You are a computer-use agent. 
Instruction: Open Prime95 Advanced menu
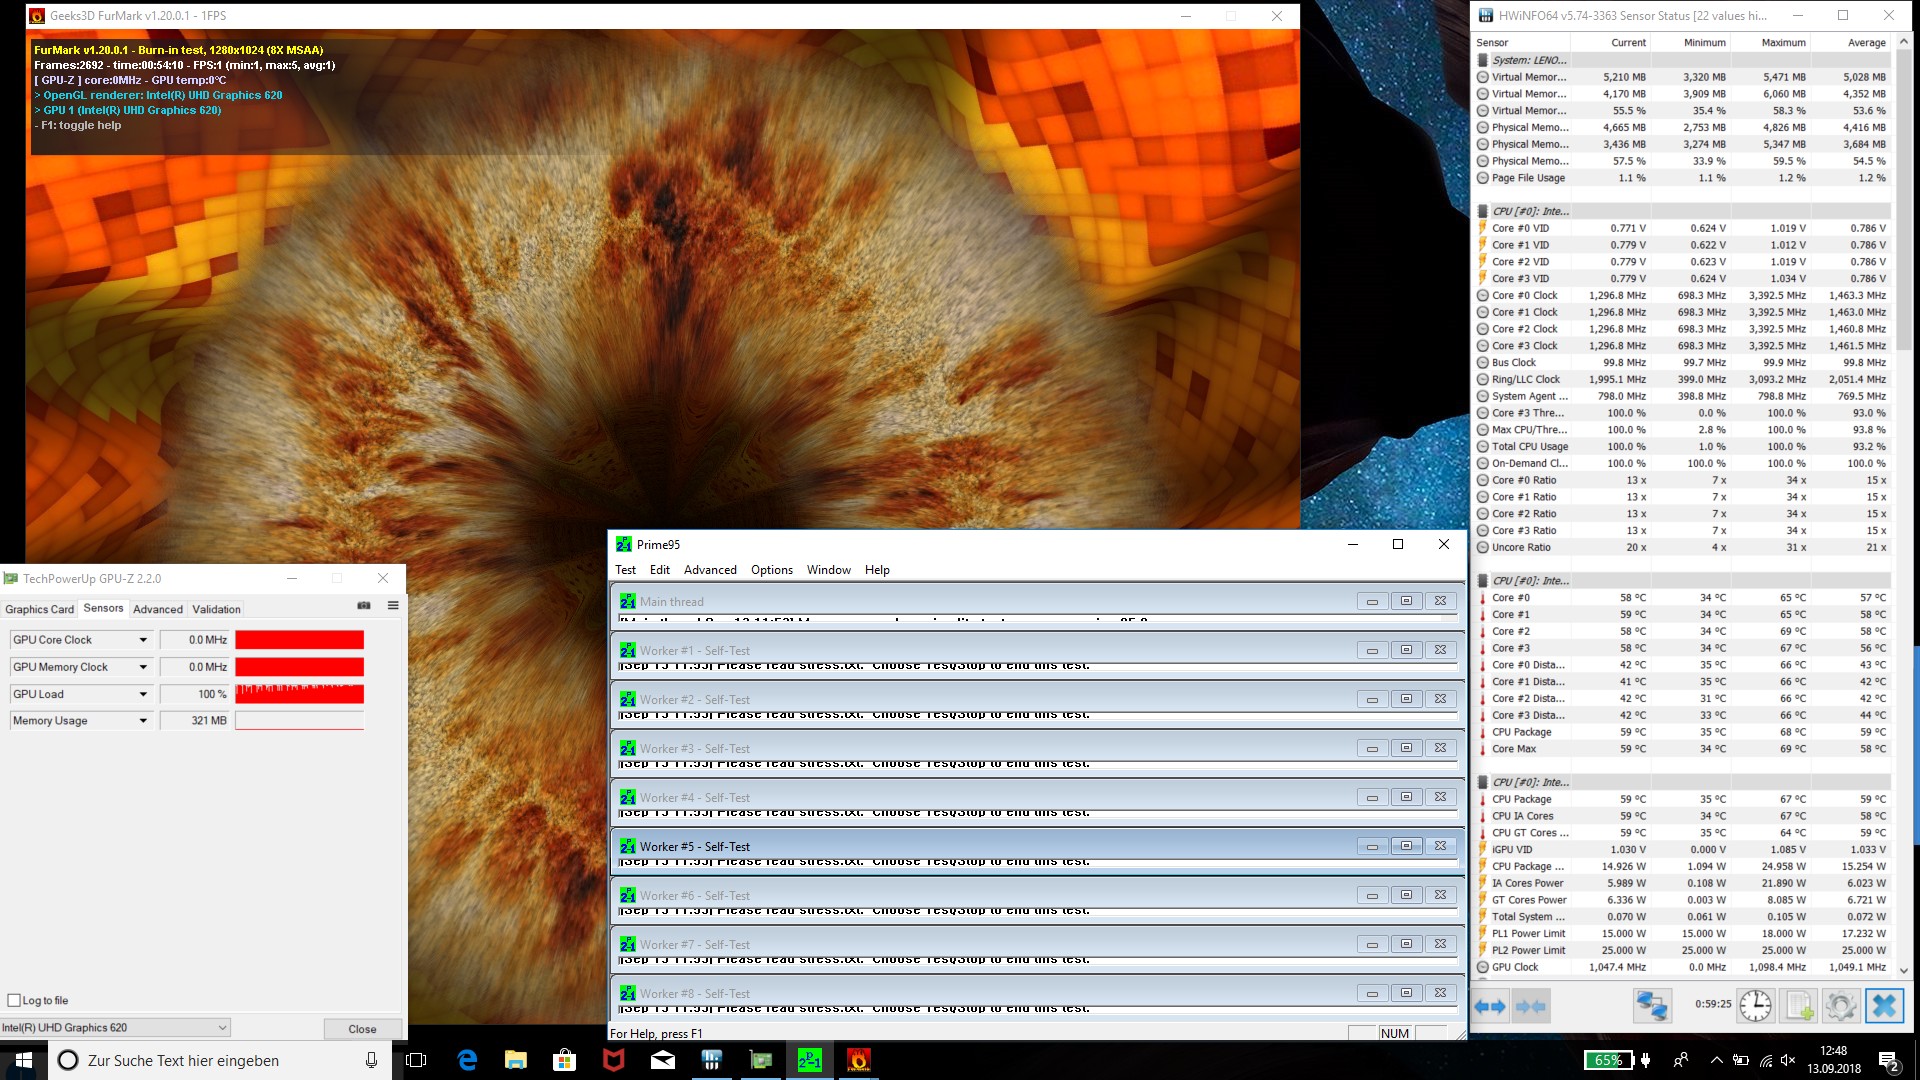(710, 570)
